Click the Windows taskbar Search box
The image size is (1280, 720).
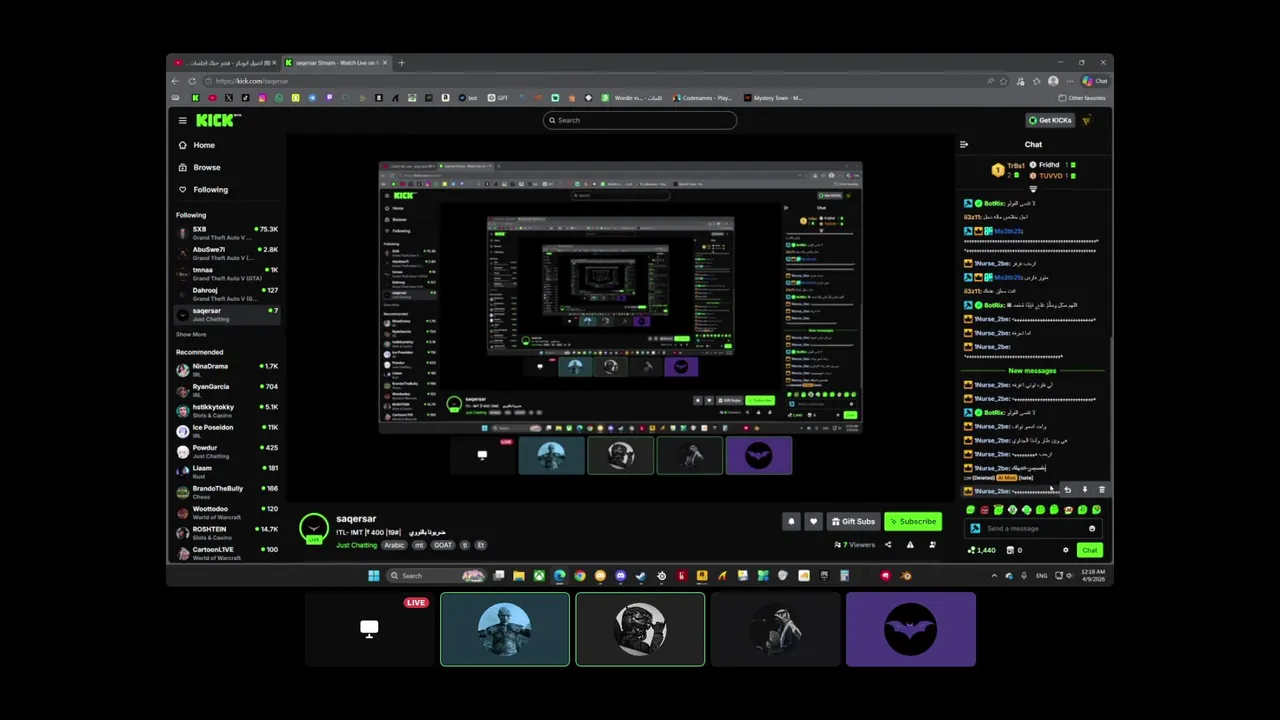437,575
